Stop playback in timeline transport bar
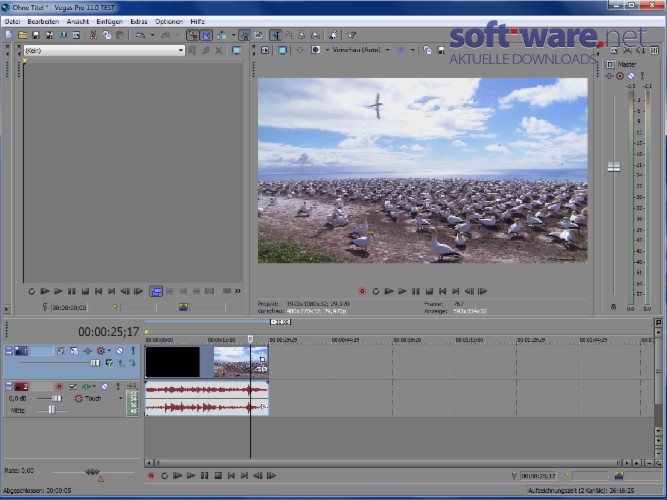 (218, 476)
